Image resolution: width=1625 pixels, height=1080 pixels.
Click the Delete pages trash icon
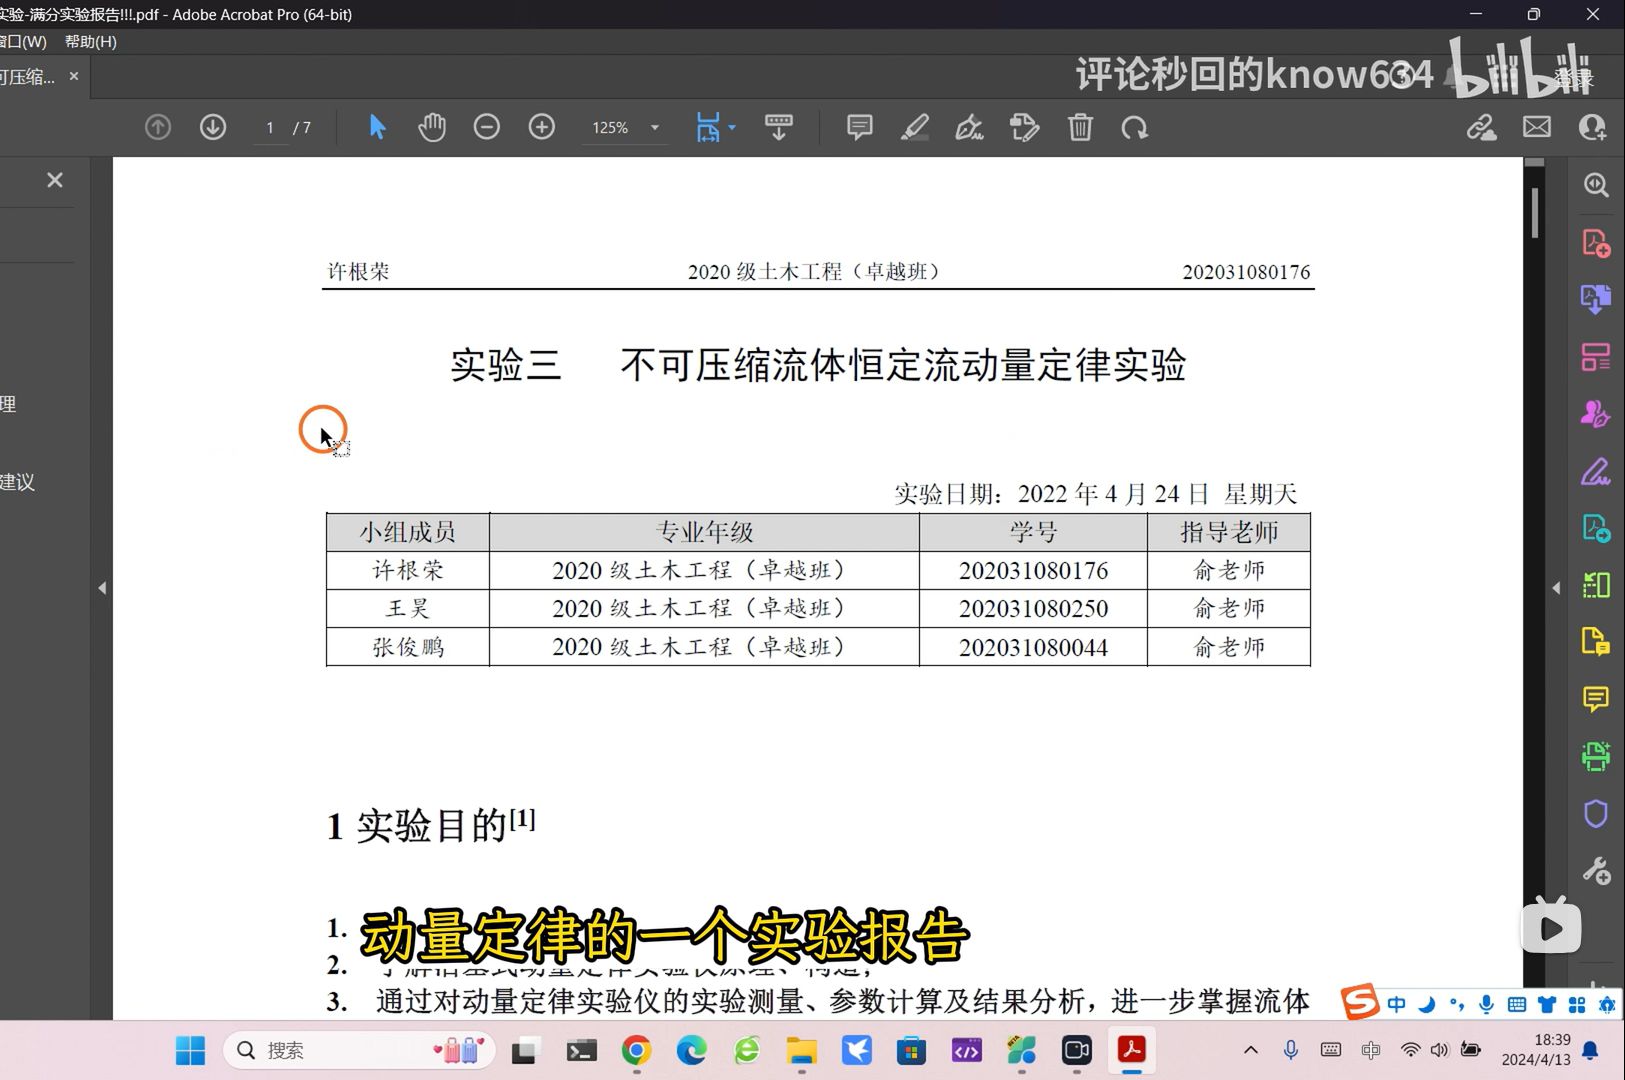tap(1080, 127)
